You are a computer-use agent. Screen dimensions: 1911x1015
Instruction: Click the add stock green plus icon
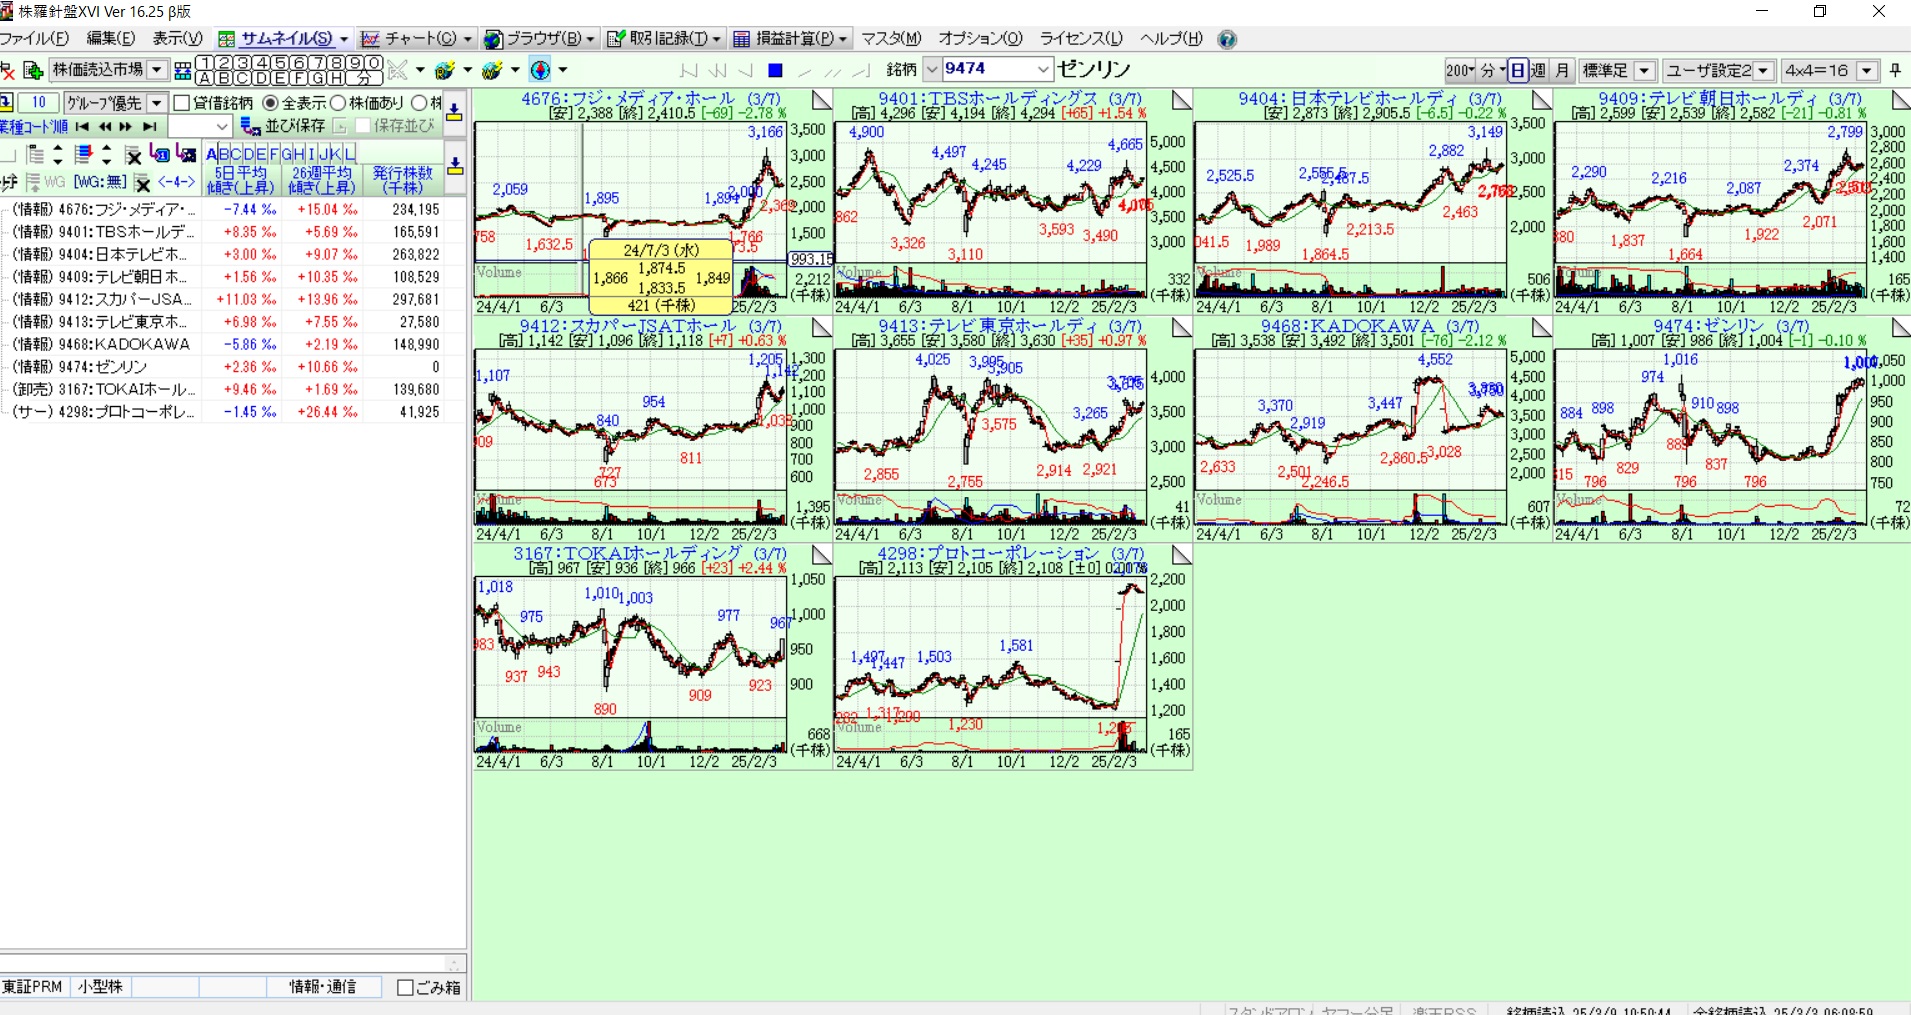tap(33, 70)
